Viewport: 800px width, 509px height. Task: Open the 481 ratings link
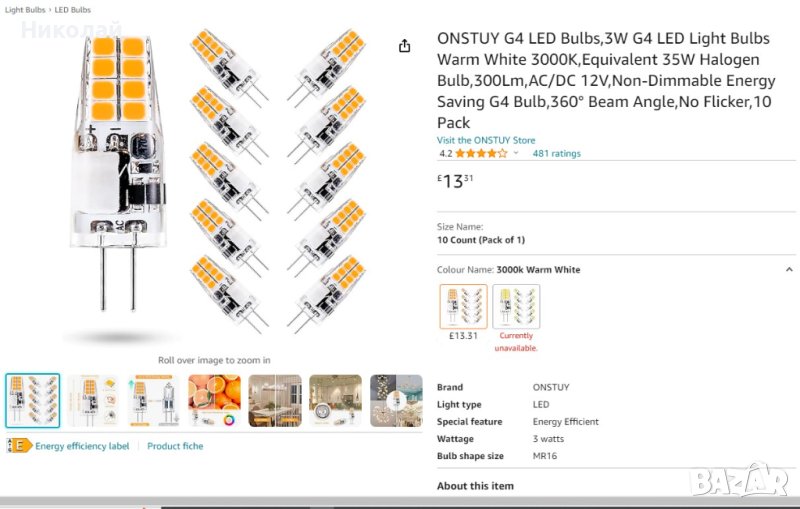coord(556,154)
